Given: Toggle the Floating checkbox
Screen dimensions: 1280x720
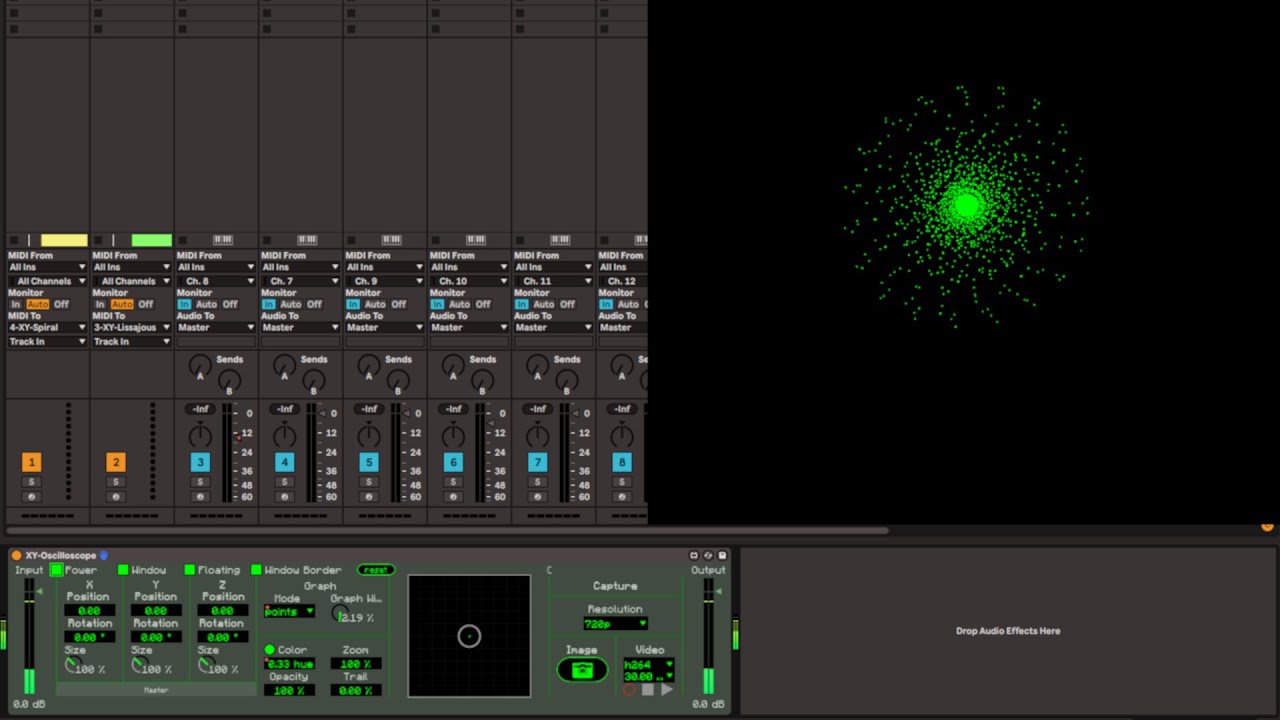Looking at the screenshot, I should pos(189,570).
